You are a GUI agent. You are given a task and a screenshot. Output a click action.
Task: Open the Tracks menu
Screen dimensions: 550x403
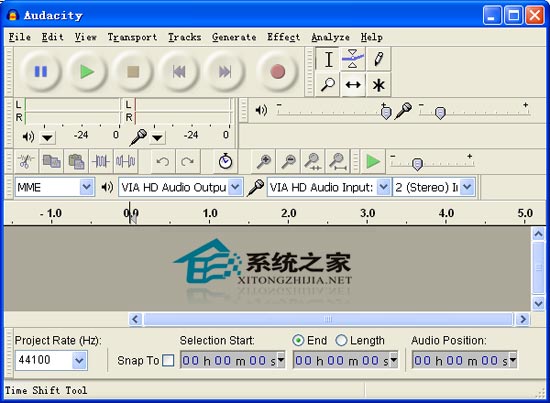[x=185, y=37]
